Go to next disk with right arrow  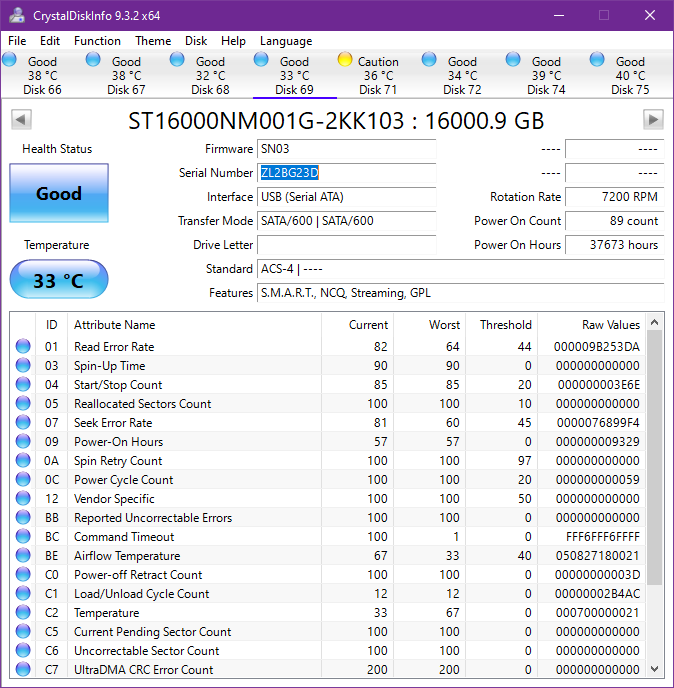pos(653,120)
